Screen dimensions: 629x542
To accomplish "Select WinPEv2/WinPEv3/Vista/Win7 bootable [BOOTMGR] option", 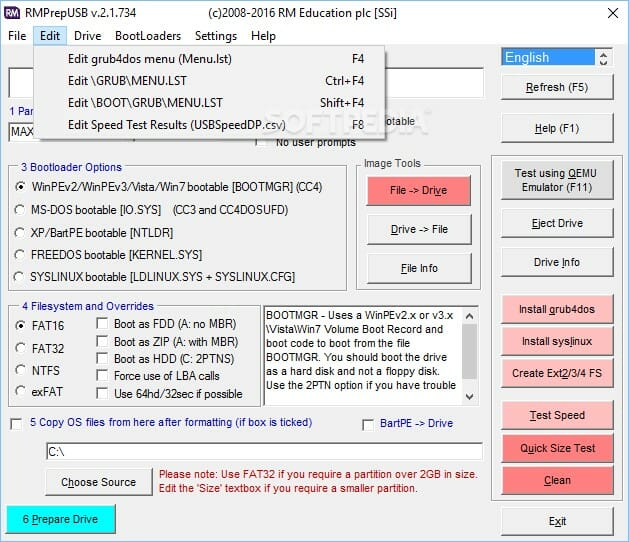I will click(20, 187).
